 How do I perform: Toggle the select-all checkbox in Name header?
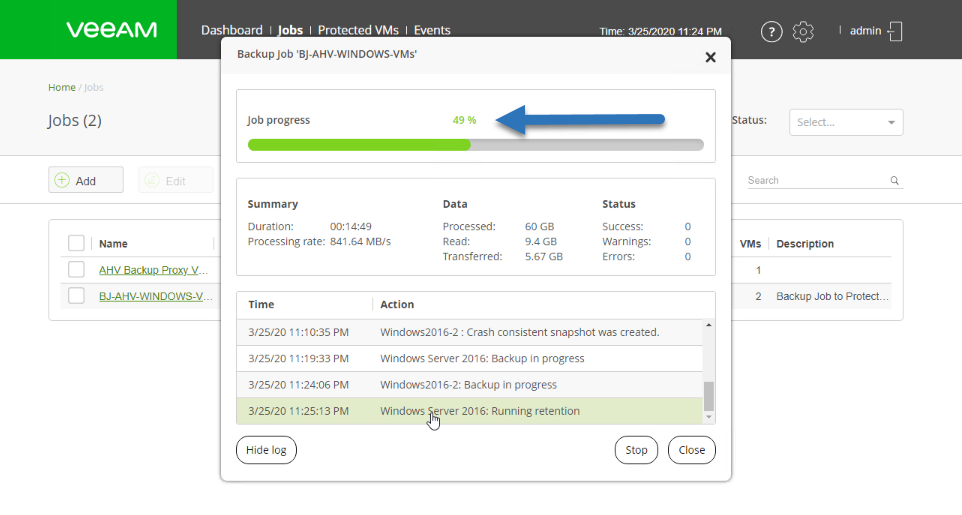click(x=76, y=243)
